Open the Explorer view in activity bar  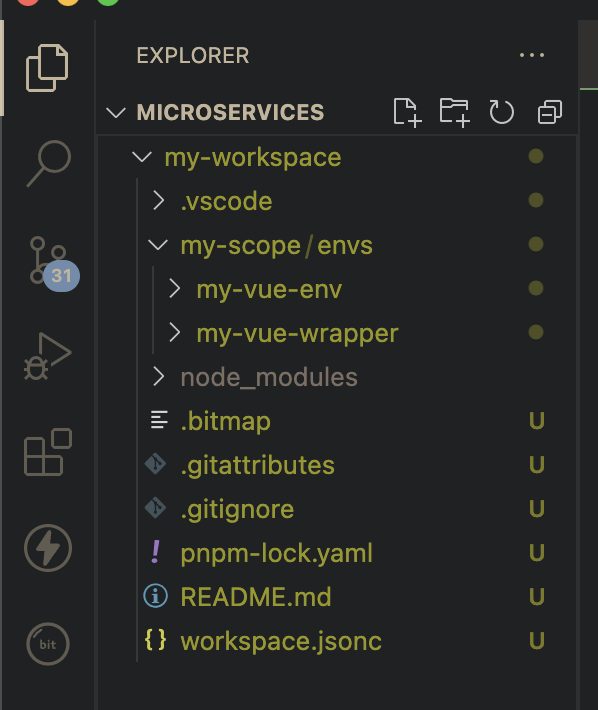47,68
